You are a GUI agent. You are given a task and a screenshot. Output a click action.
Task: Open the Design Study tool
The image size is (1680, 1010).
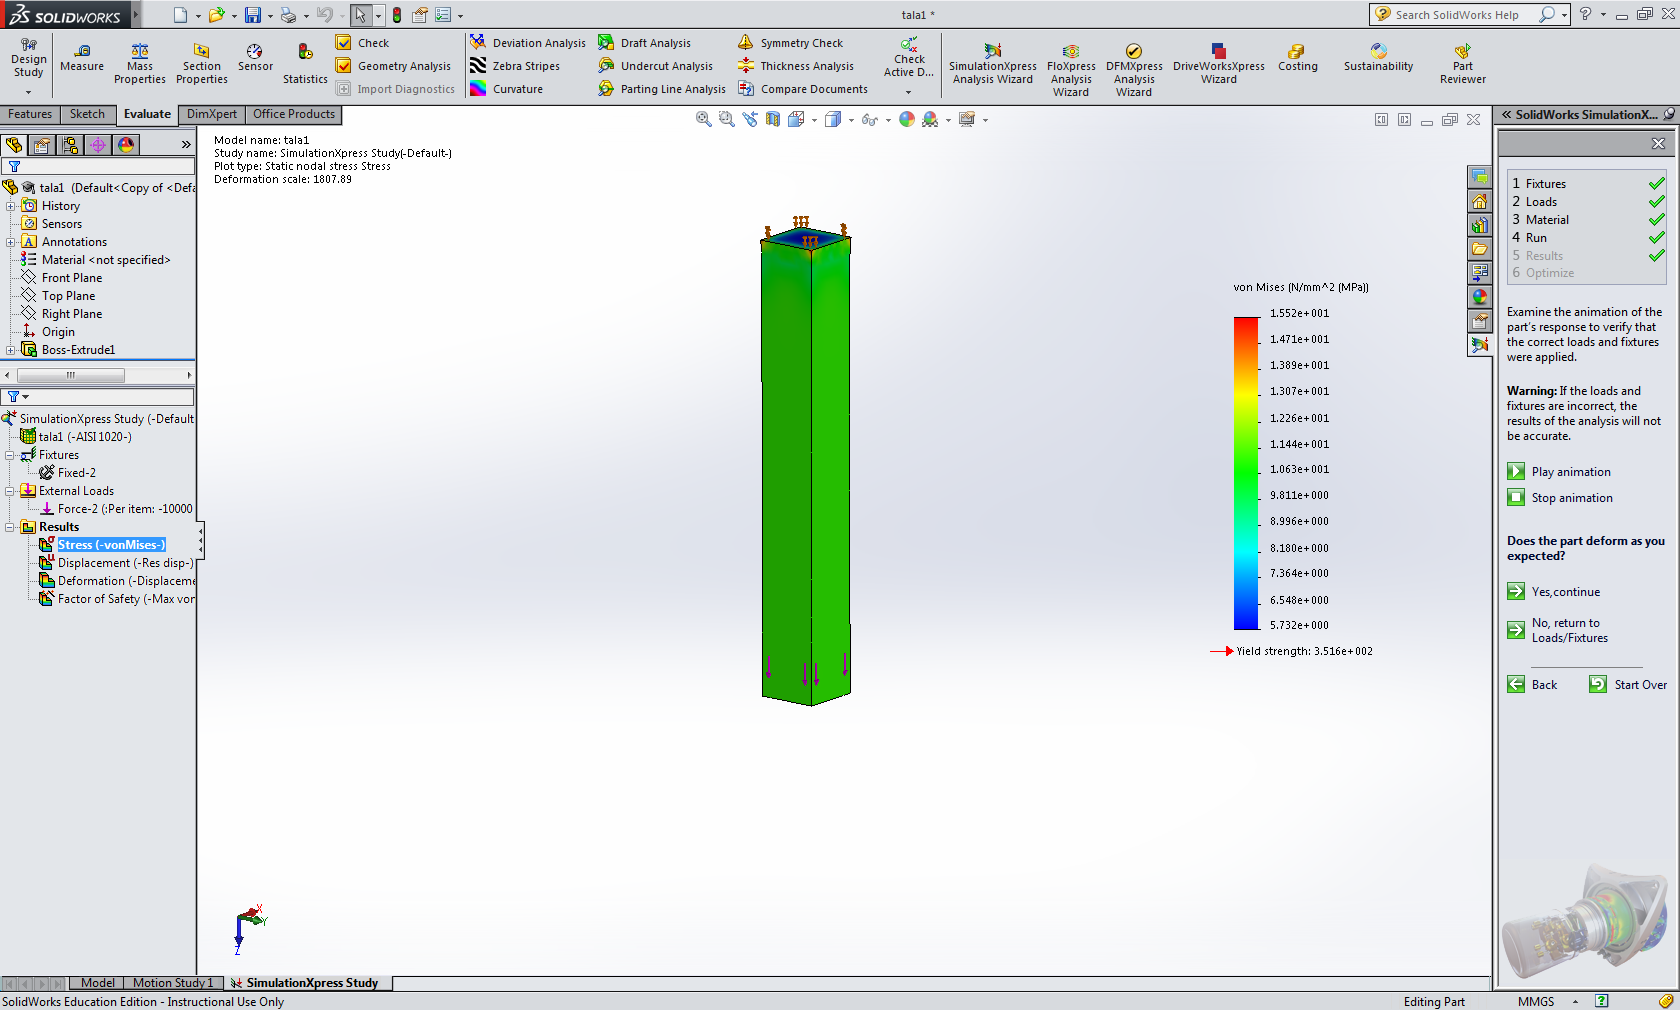pyautogui.click(x=28, y=59)
